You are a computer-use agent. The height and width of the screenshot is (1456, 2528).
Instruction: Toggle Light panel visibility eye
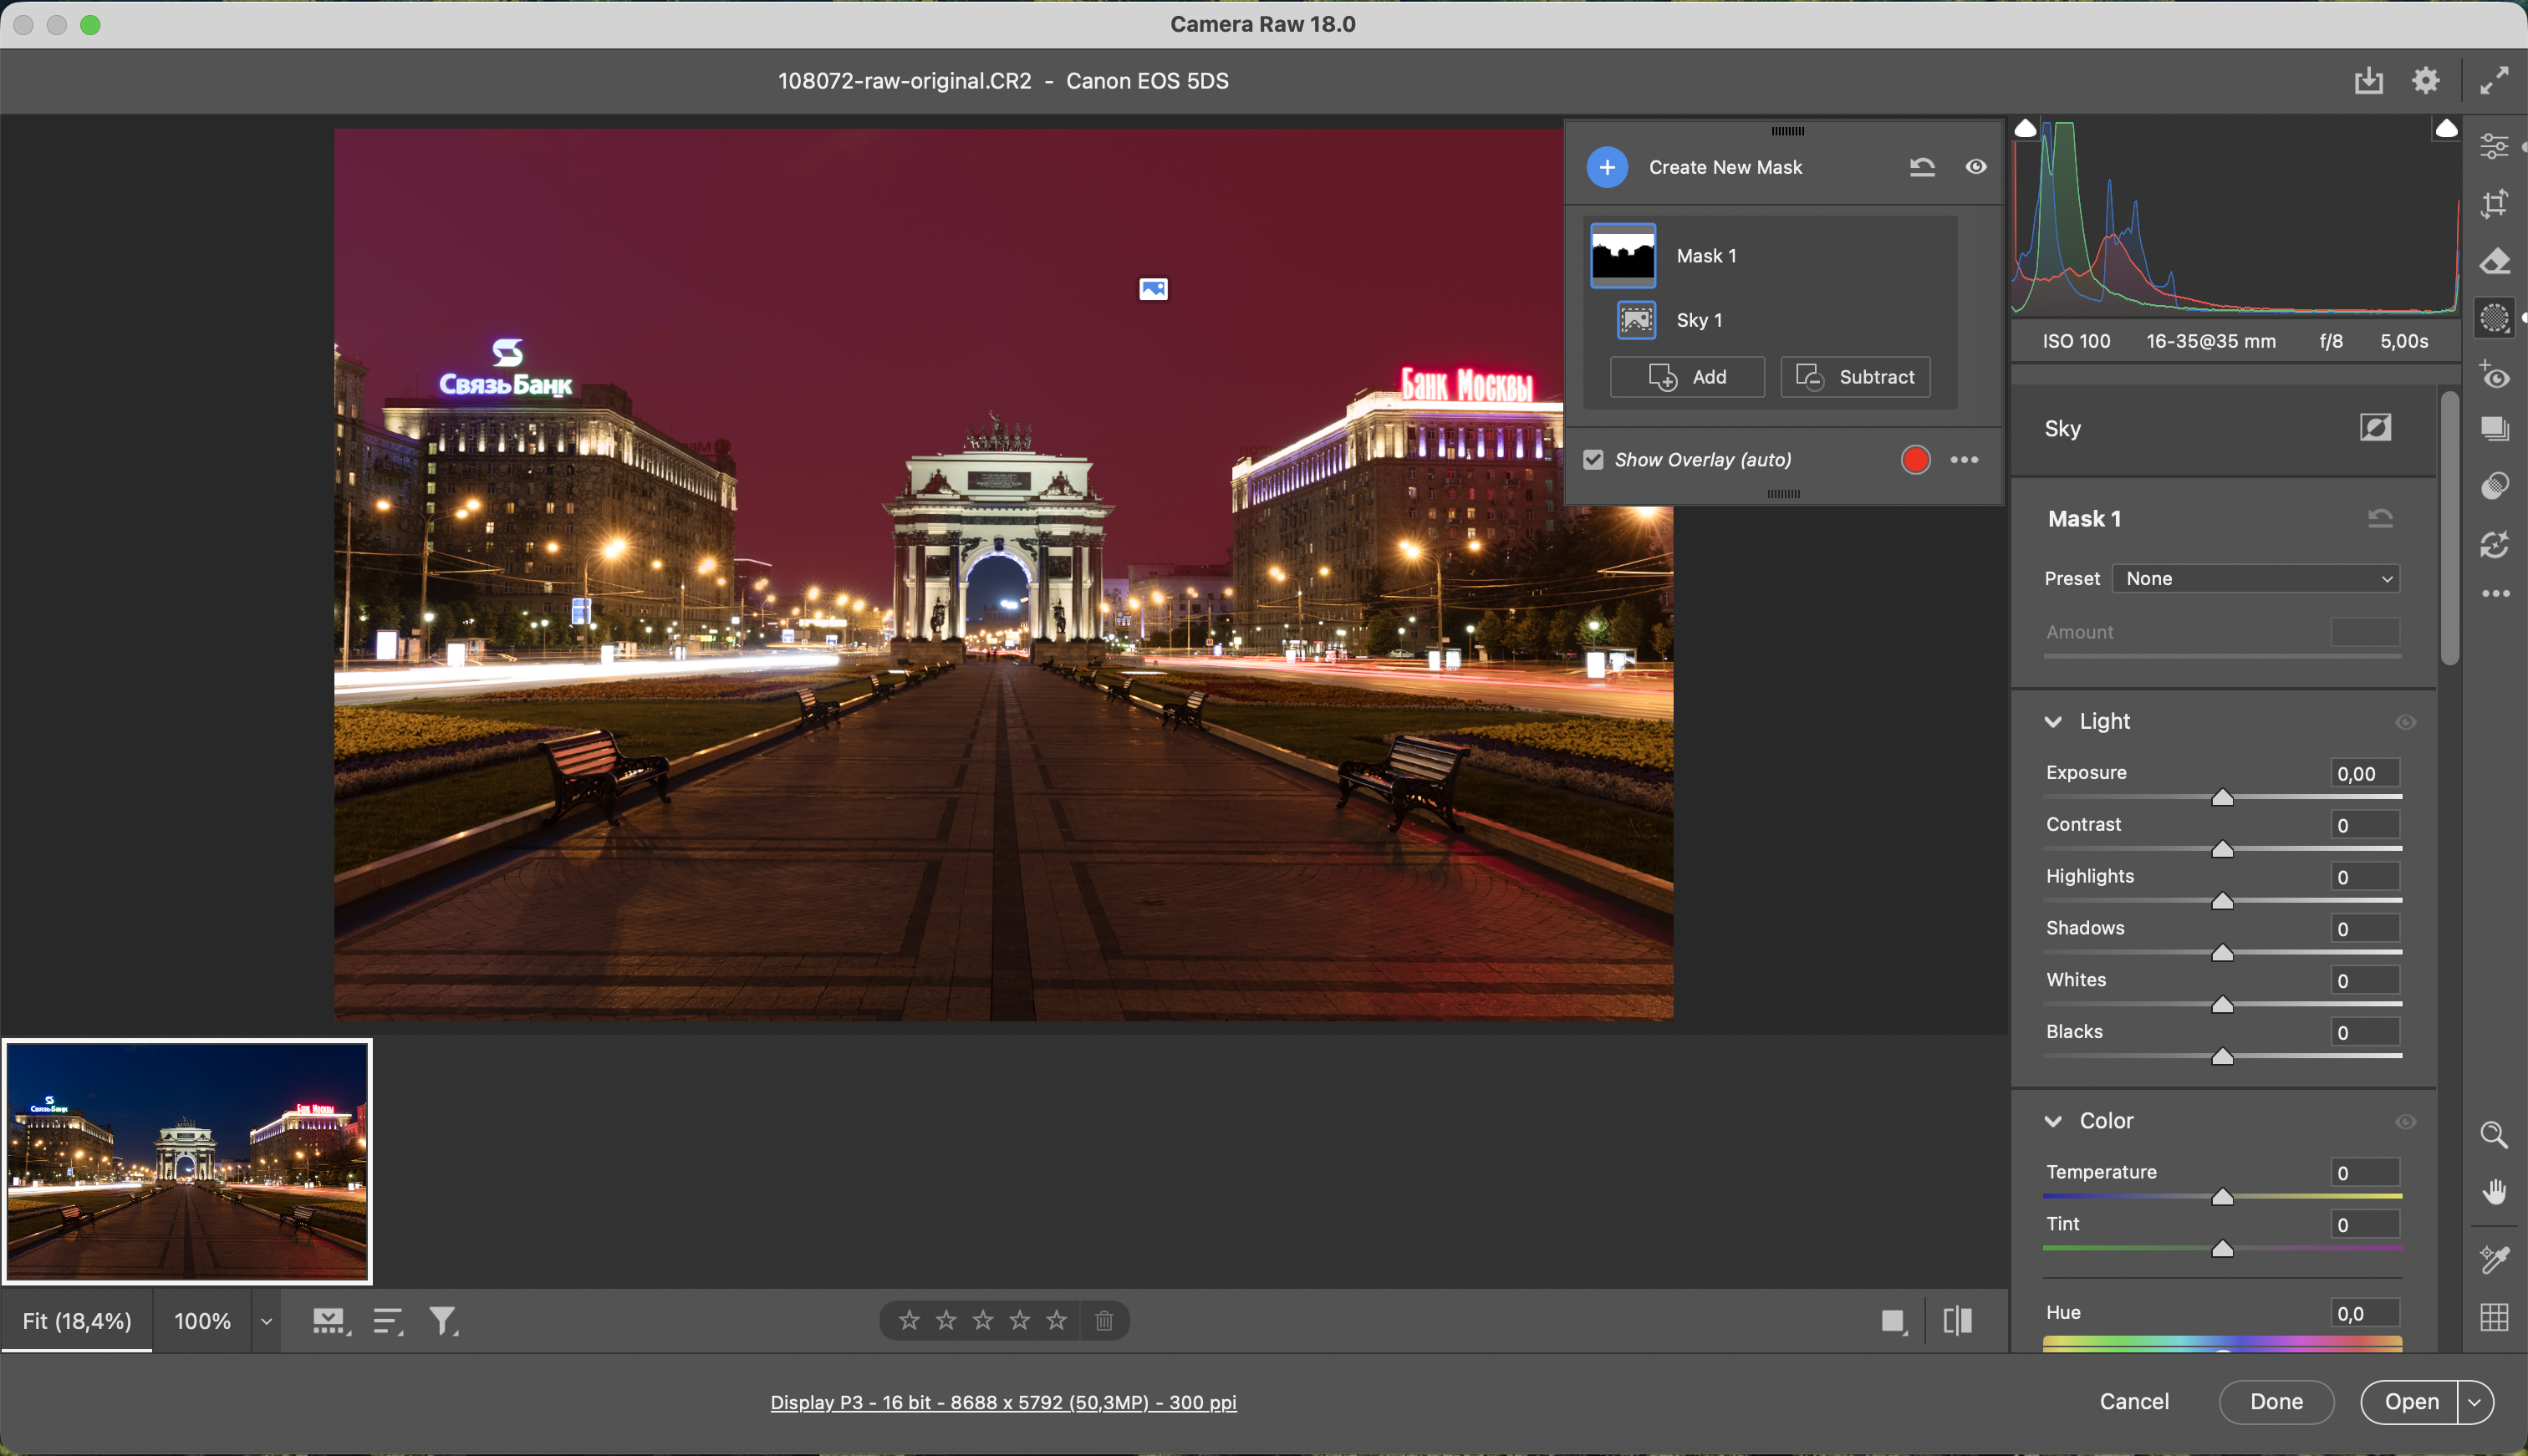click(x=2405, y=722)
